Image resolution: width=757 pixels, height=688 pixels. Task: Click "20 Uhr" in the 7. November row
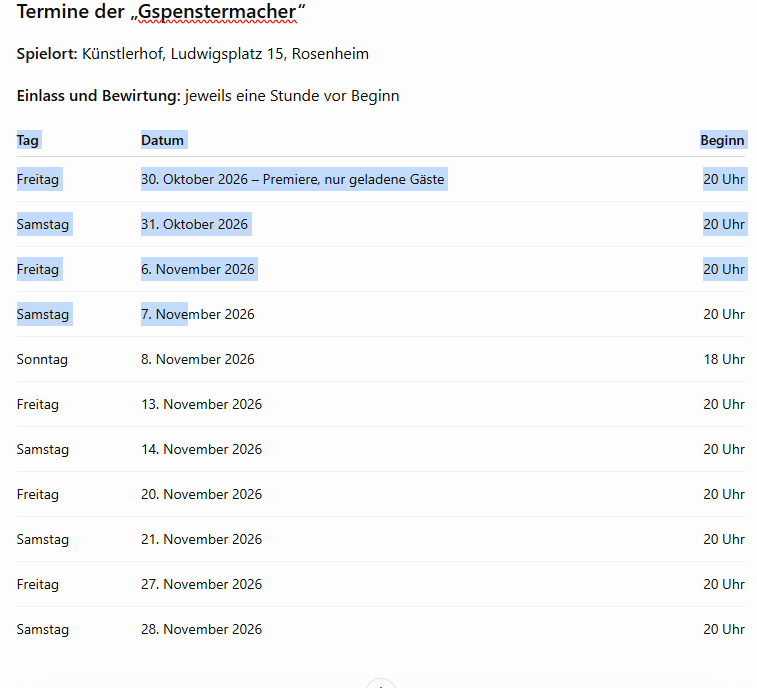click(724, 314)
